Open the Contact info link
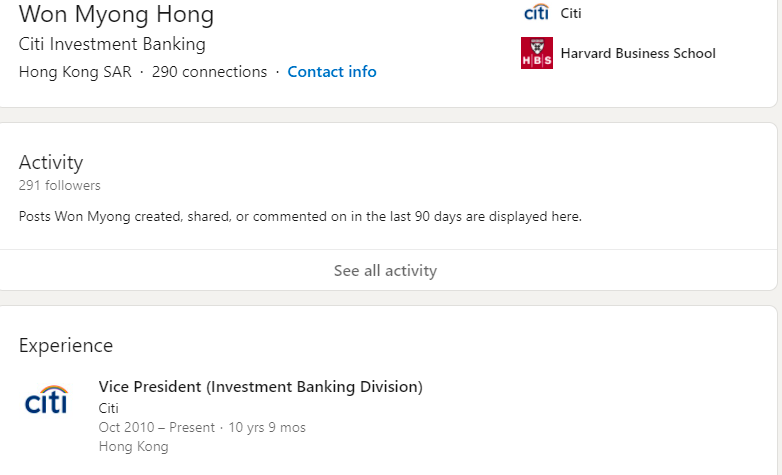The image size is (782, 475). point(332,72)
